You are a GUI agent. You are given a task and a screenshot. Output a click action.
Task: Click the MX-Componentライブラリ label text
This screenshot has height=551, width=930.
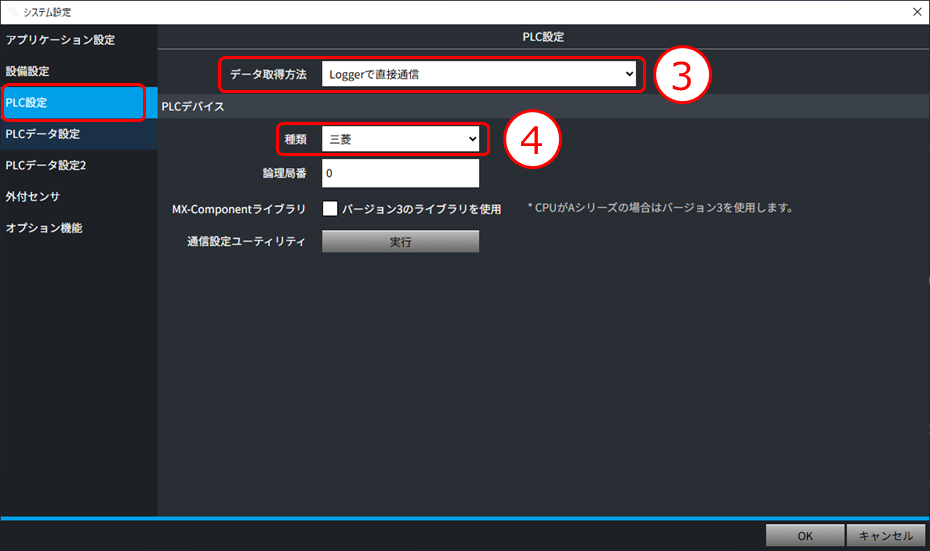click(239, 209)
